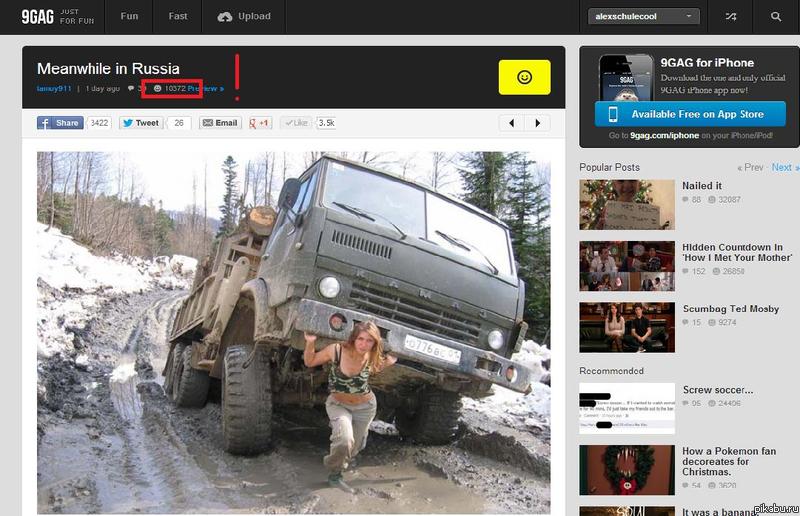
Task: Open the Fun menu item
Action: point(130,17)
